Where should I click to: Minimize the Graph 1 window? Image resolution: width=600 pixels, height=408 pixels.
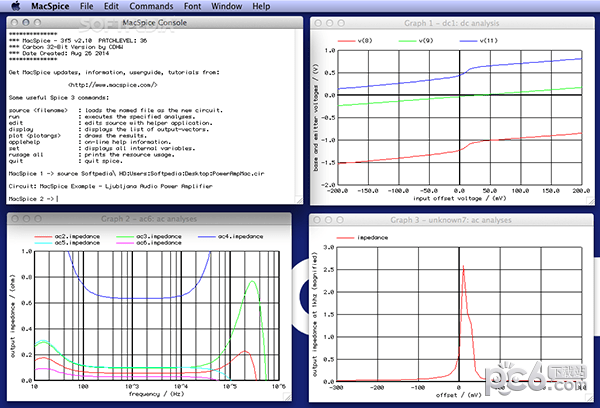[329, 23]
